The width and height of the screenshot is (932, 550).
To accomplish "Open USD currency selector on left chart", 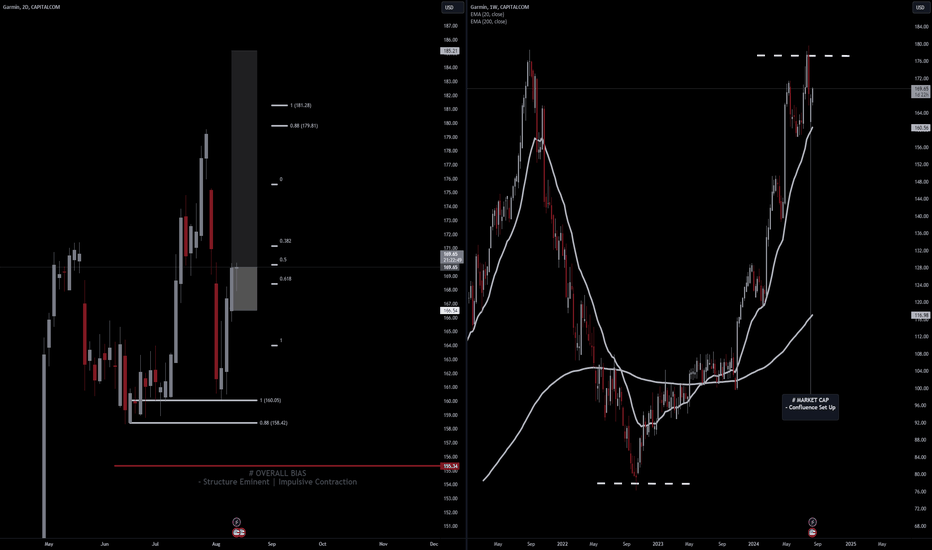I will pyautogui.click(x=450, y=7).
